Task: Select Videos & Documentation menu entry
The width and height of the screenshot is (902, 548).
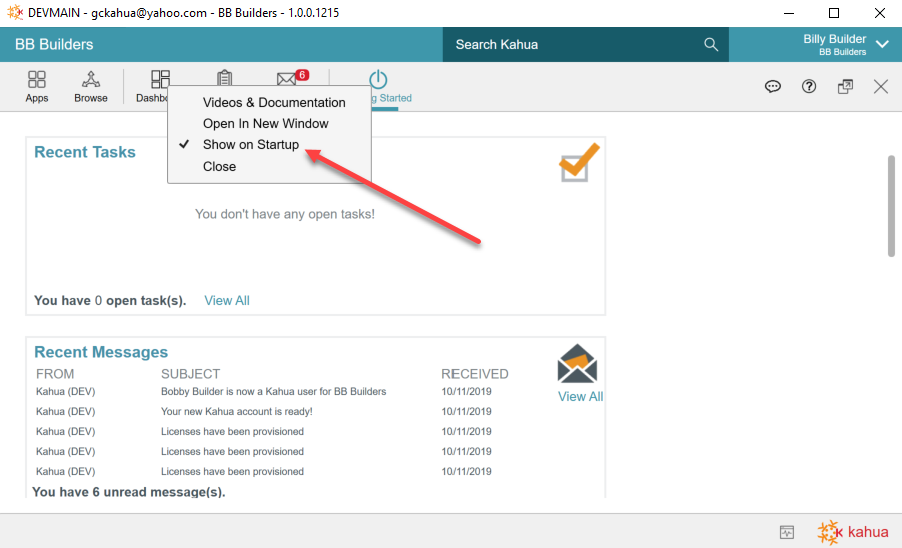Action: (x=274, y=102)
